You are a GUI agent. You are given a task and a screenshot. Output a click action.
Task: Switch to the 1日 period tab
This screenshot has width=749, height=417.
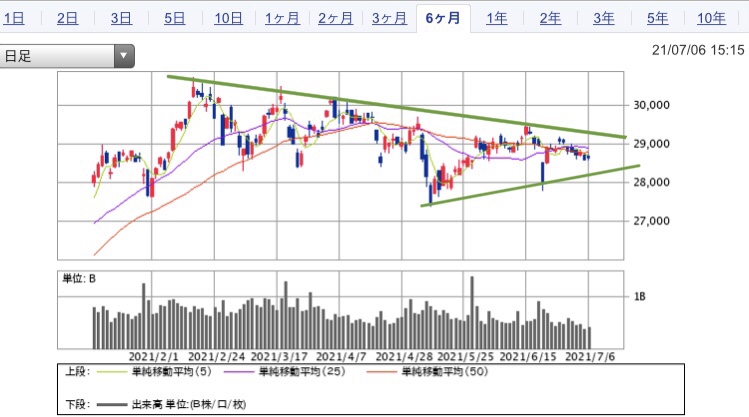(13, 19)
